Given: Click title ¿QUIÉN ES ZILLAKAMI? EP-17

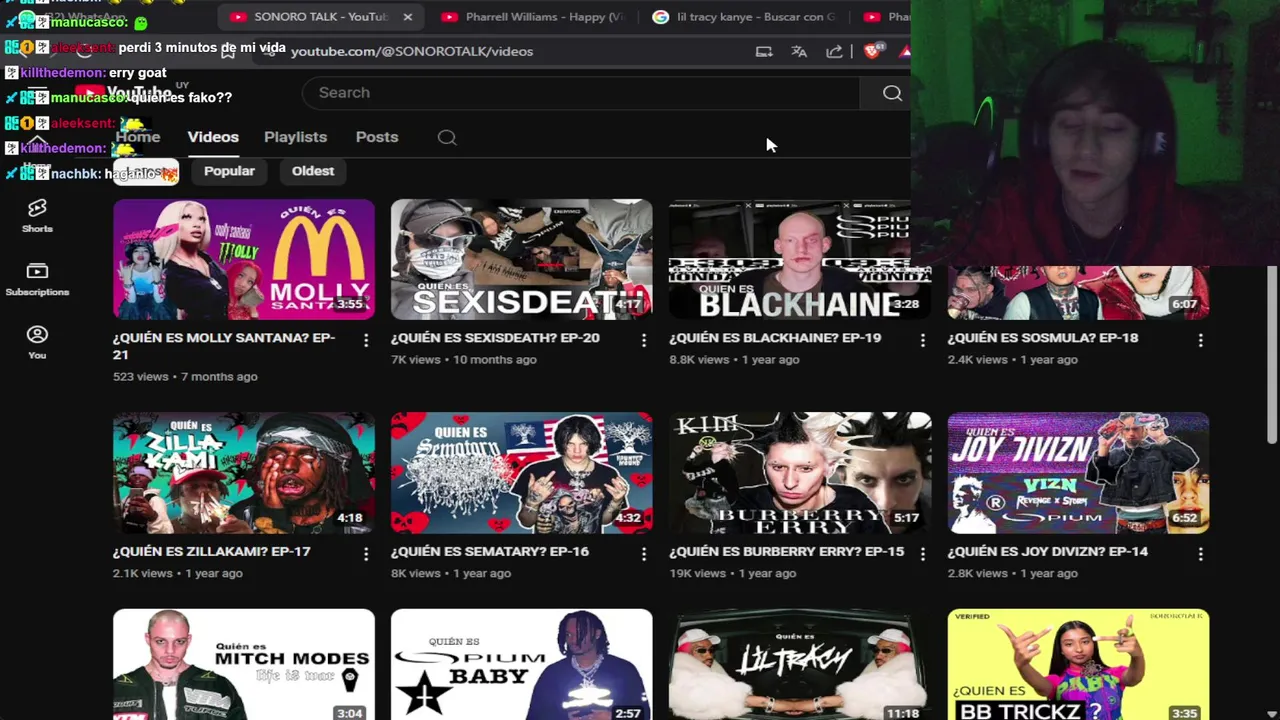Looking at the screenshot, I should [212, 551].
